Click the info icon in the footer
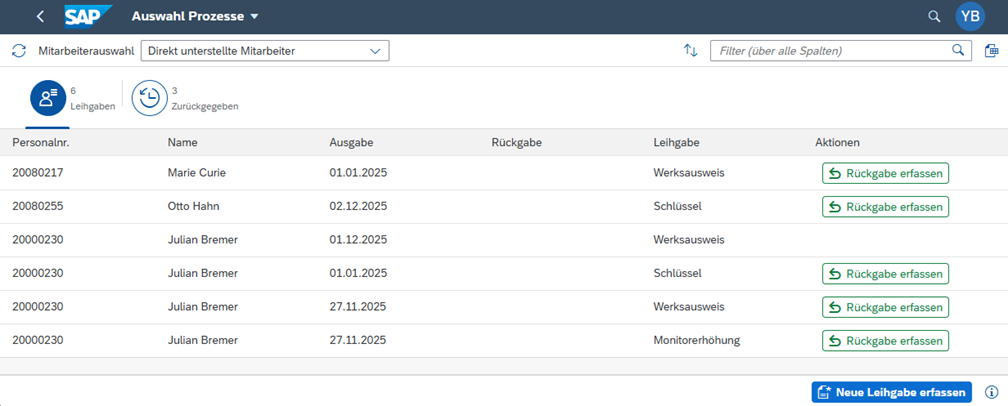 [991, 392]
